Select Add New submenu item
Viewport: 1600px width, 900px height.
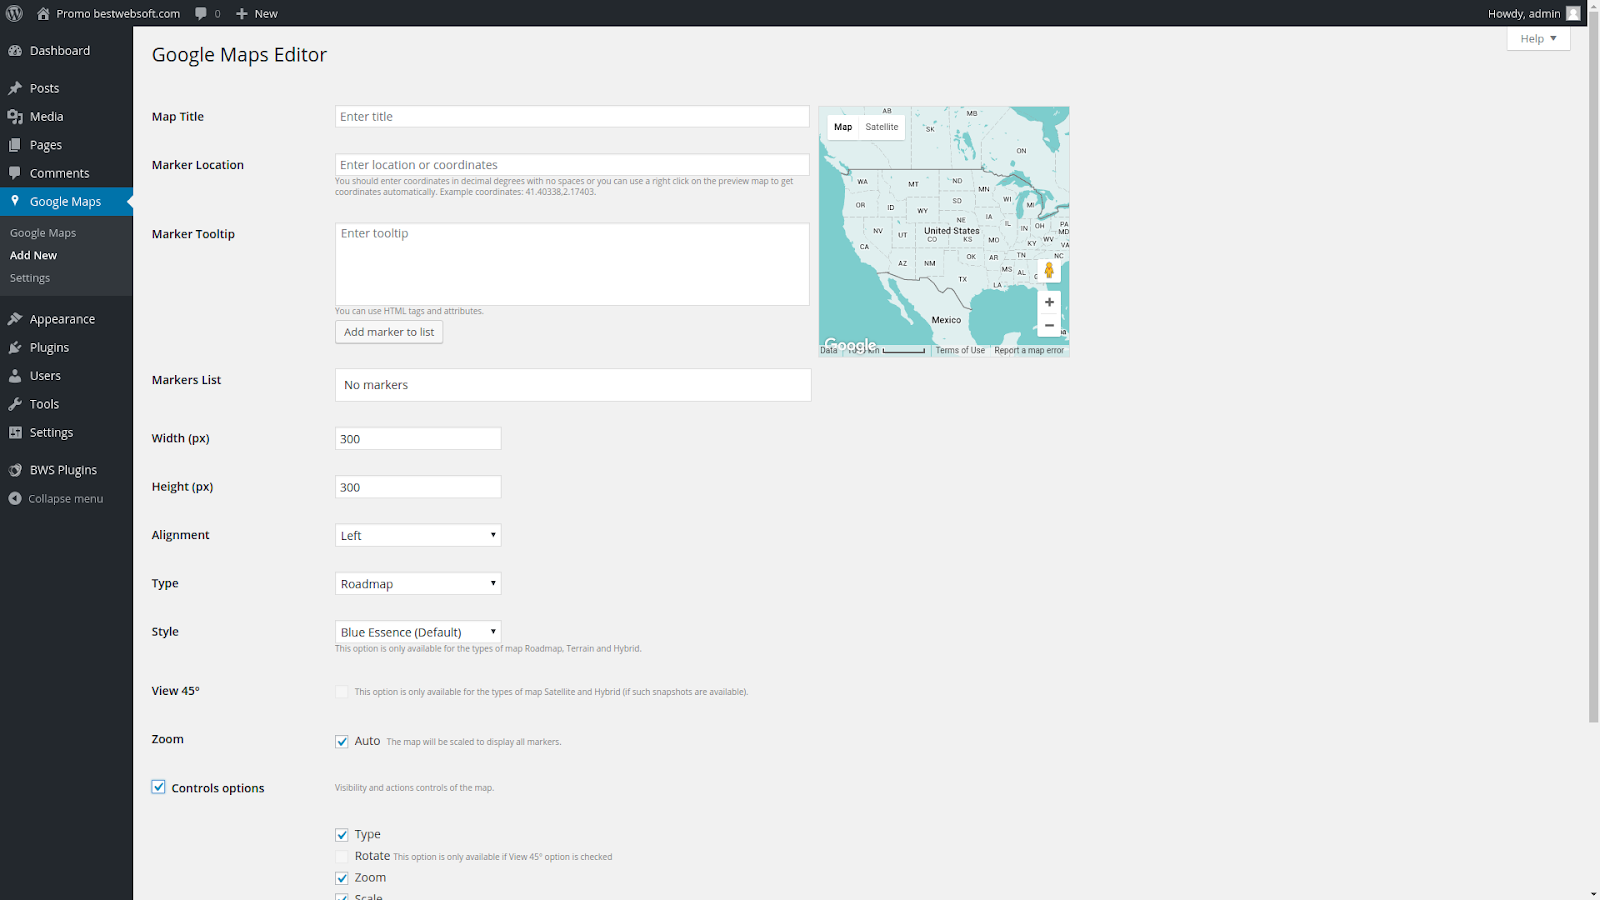(34, 255)
